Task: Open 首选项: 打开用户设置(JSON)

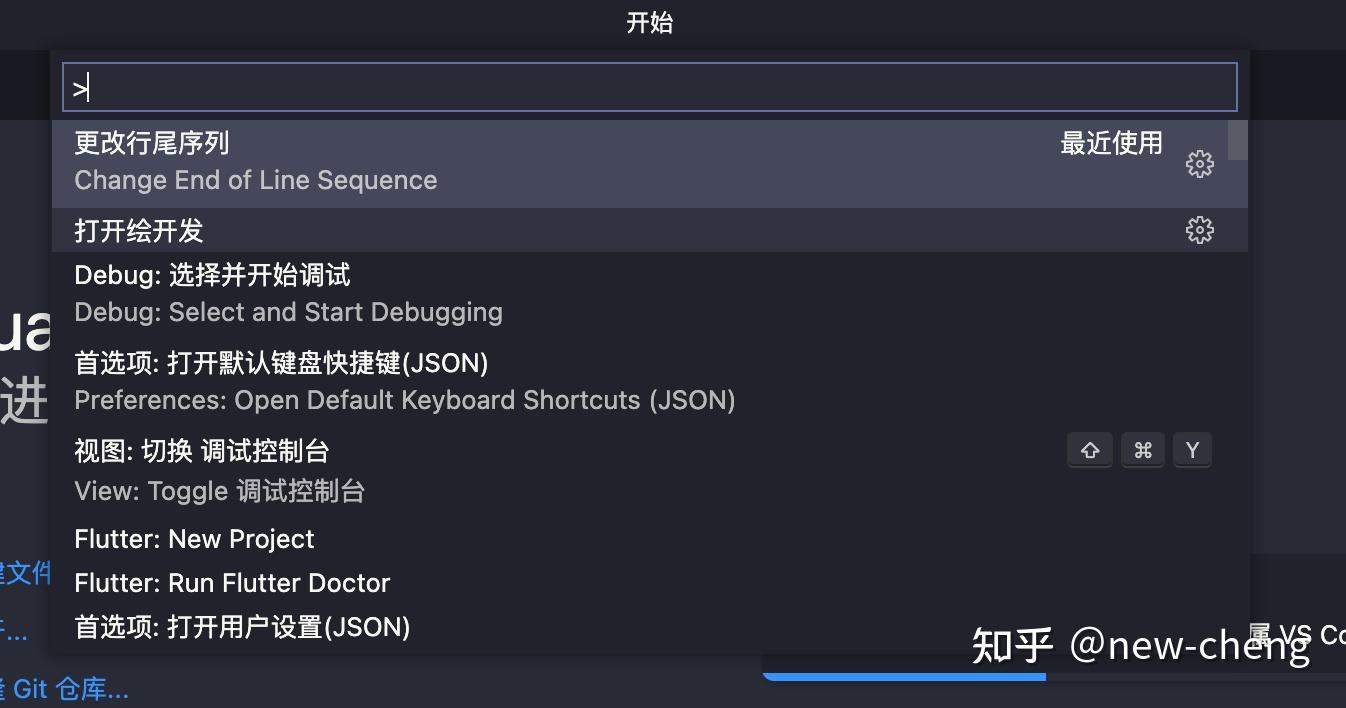Action: pos(242,627)
